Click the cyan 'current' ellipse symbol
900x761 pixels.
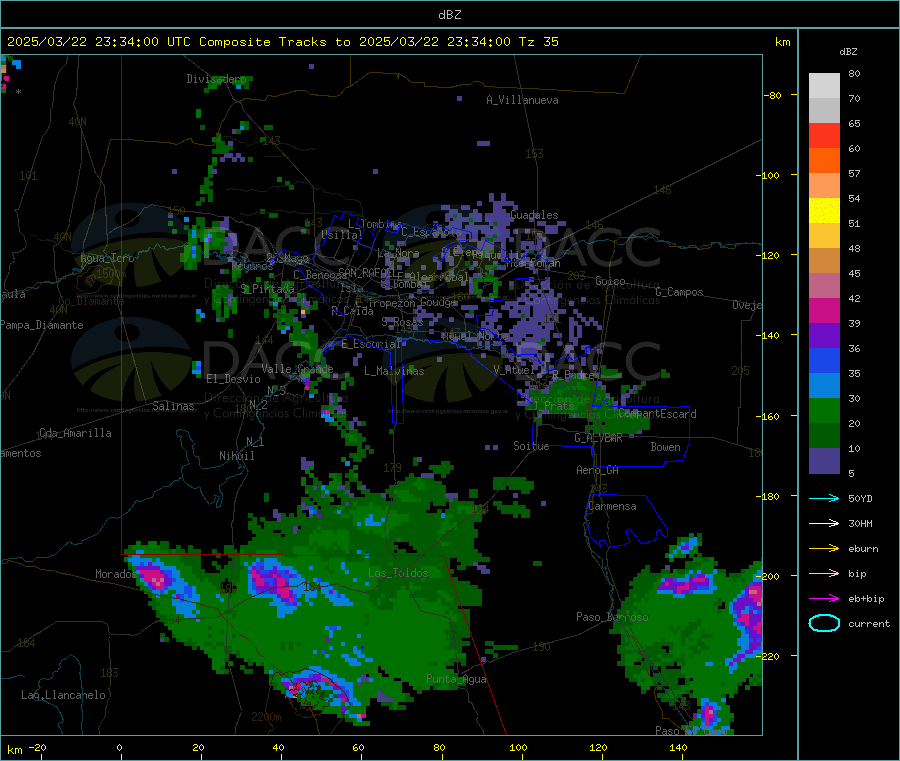click(x=824, y=623)
